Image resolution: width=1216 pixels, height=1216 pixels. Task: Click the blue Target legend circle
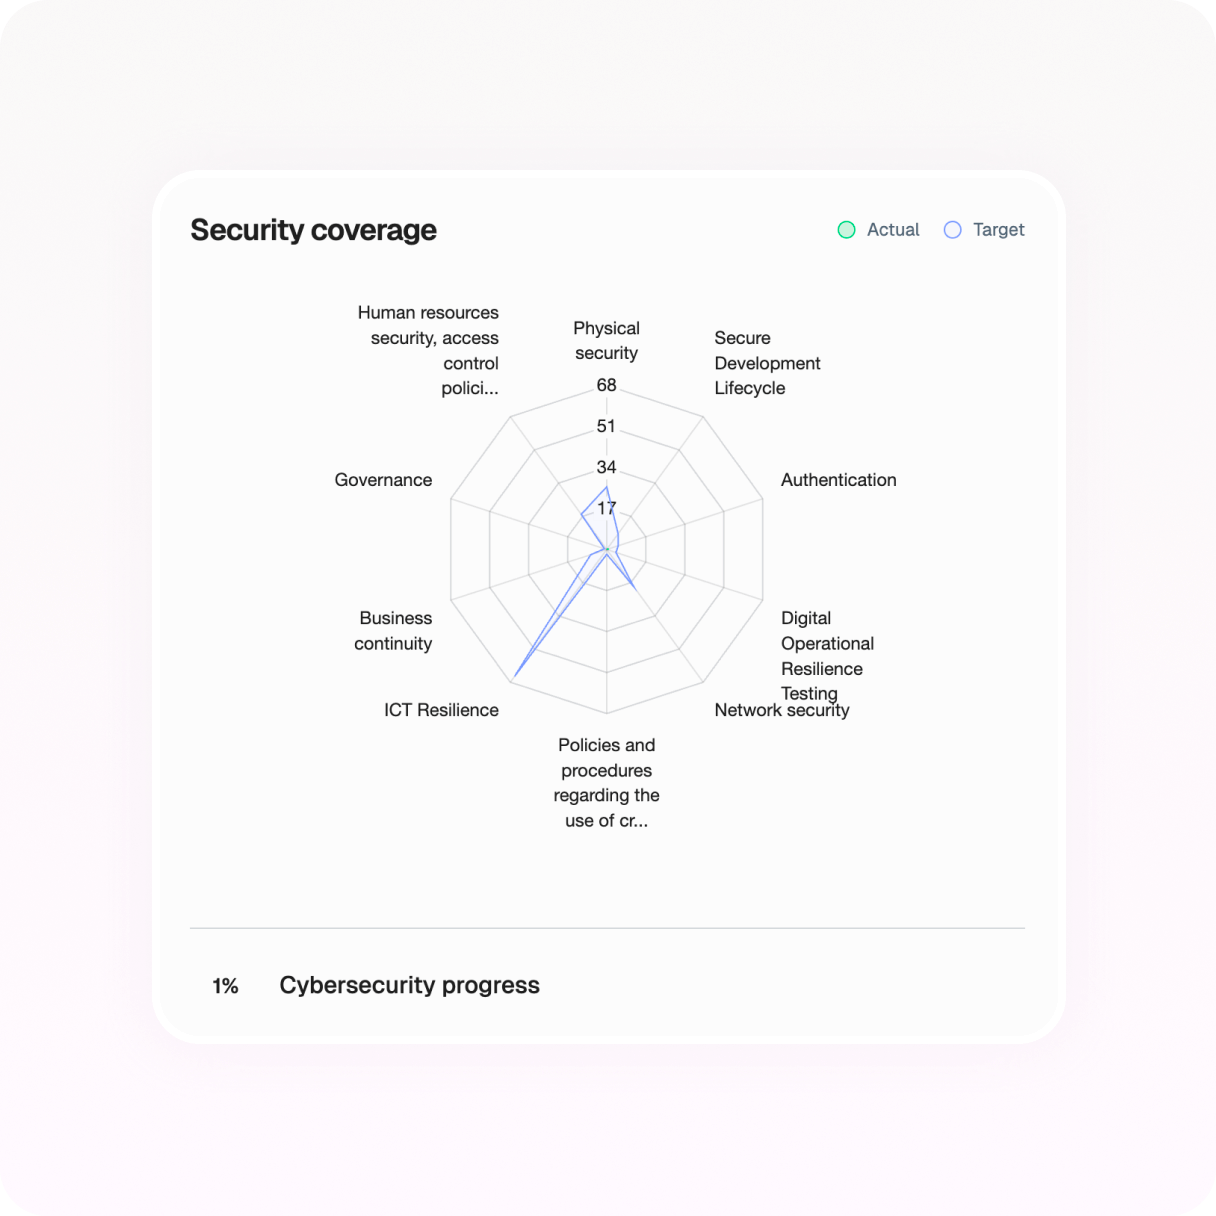953,230
